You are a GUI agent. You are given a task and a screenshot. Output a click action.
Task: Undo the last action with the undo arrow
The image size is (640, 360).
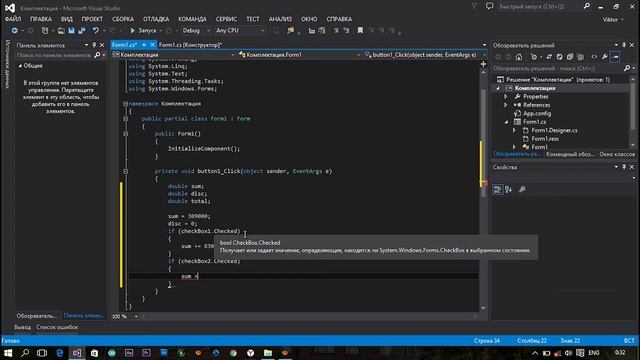(x=96, y=31)
